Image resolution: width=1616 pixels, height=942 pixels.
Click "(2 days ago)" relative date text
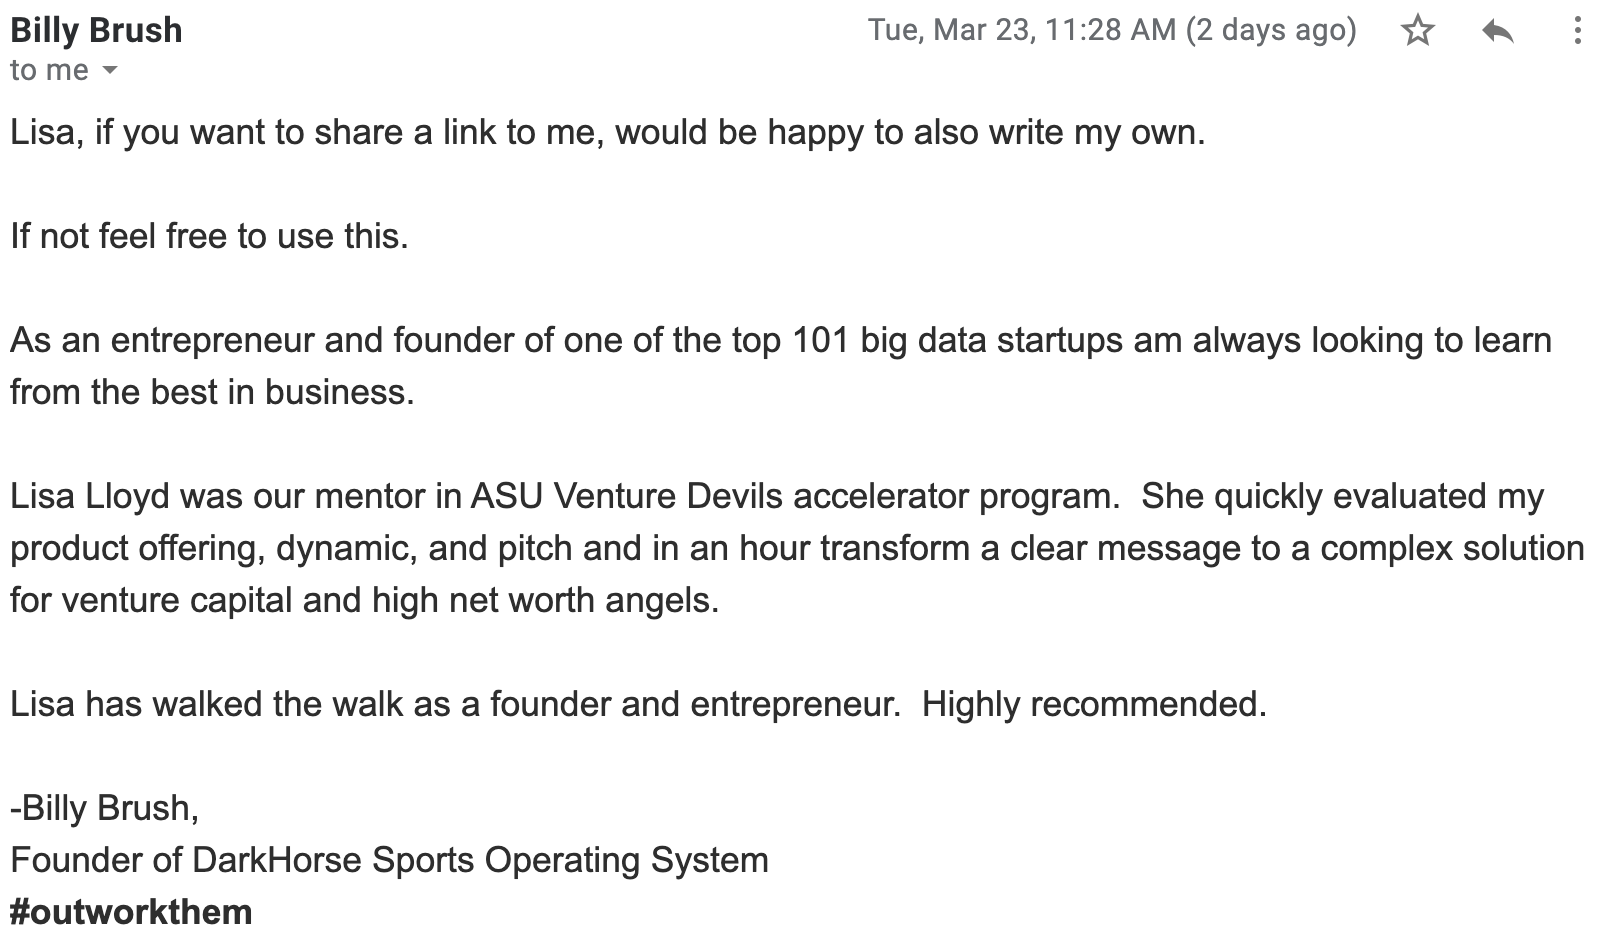[1271, 30]
